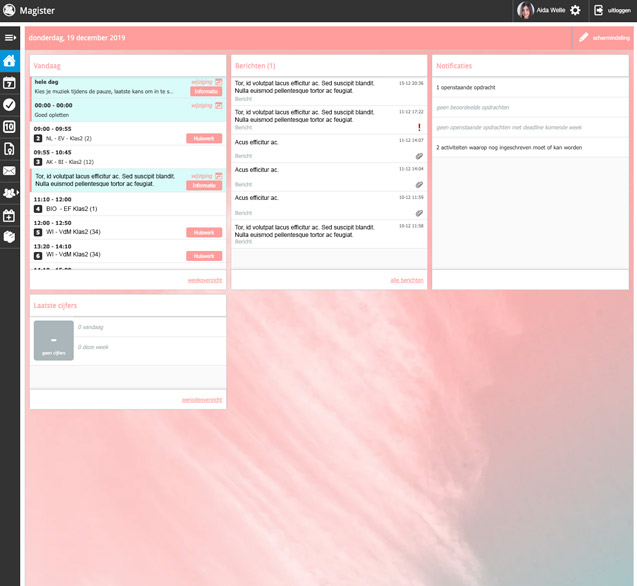The image size is (637, 586).
Task: Click Aida Welle's profile avatar
Action: pos(525,10)
